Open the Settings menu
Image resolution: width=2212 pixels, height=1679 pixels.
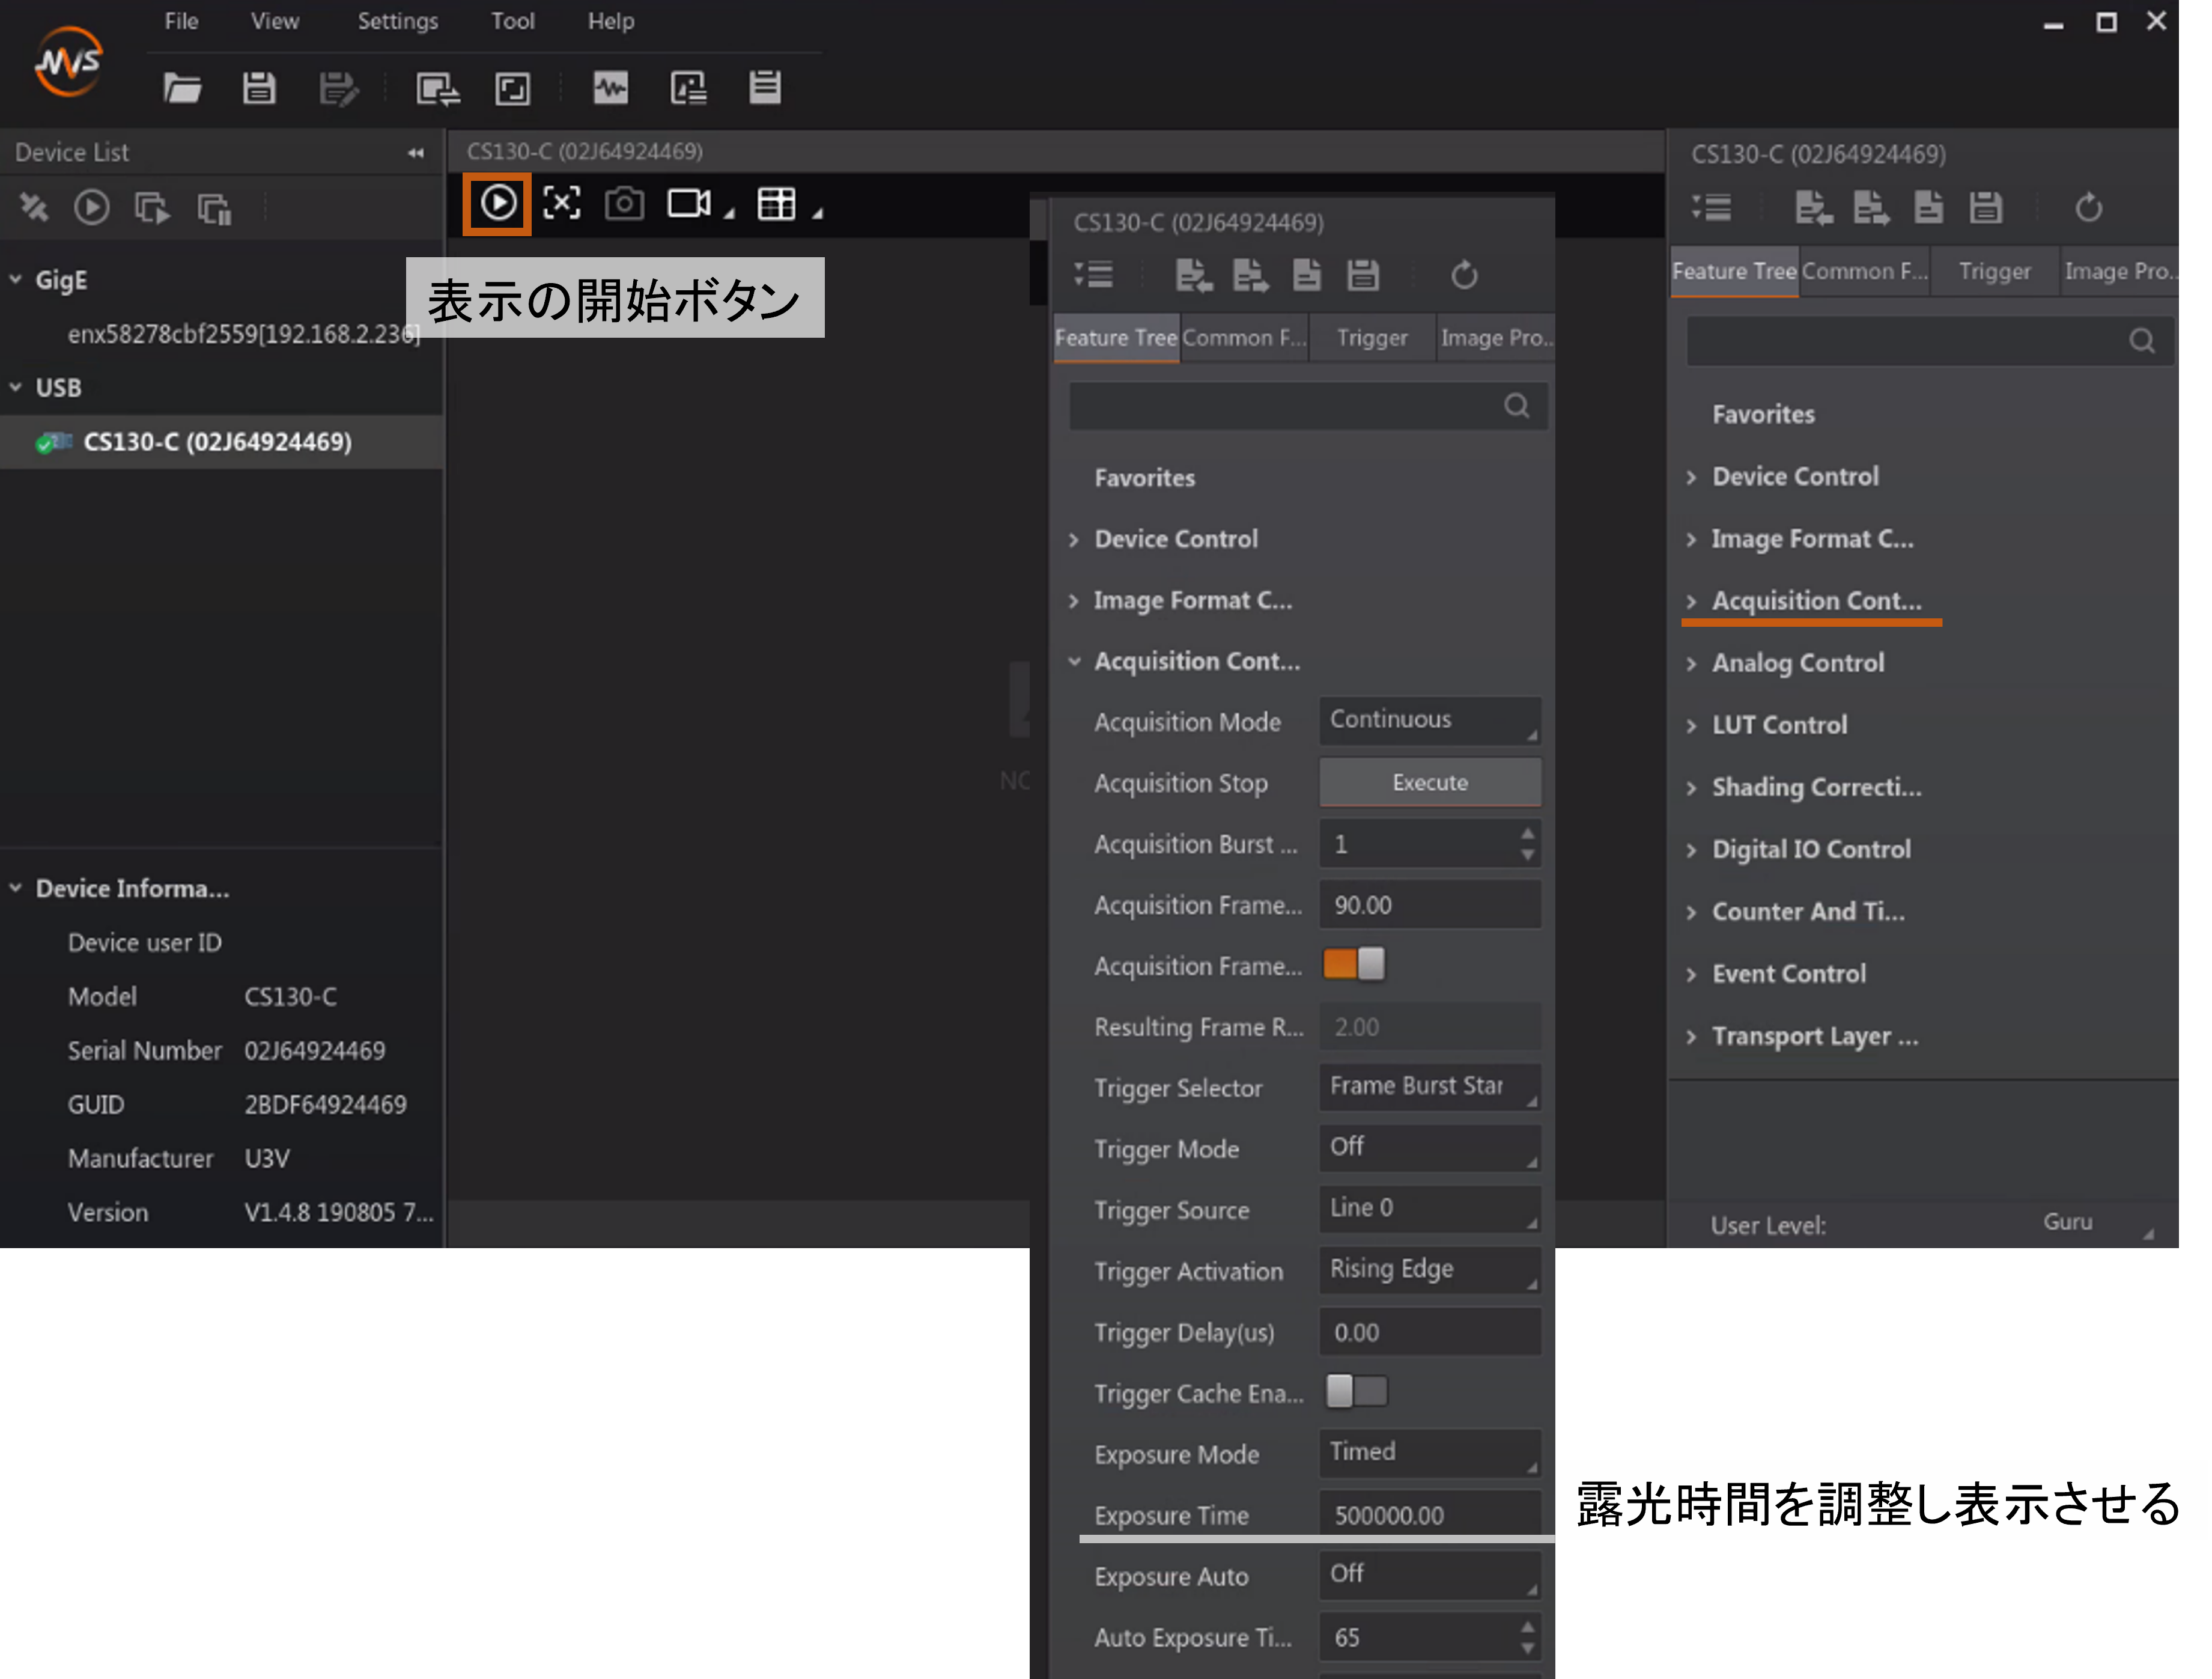[397, 21]
